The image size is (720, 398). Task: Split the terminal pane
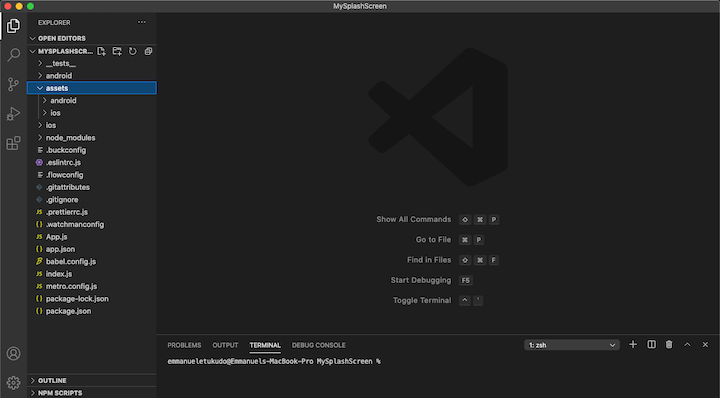[651, 344]
